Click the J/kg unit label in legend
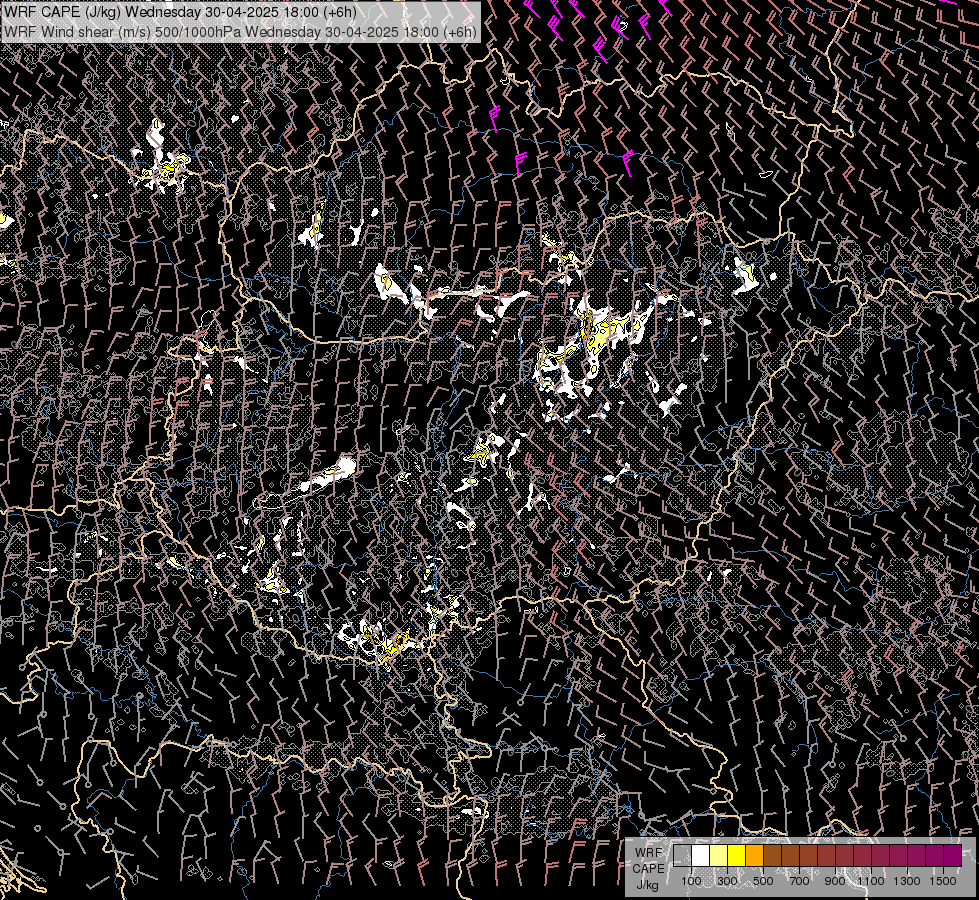Image resolution: width=979 pixels, height=900 pixels. tap(648, 886)
